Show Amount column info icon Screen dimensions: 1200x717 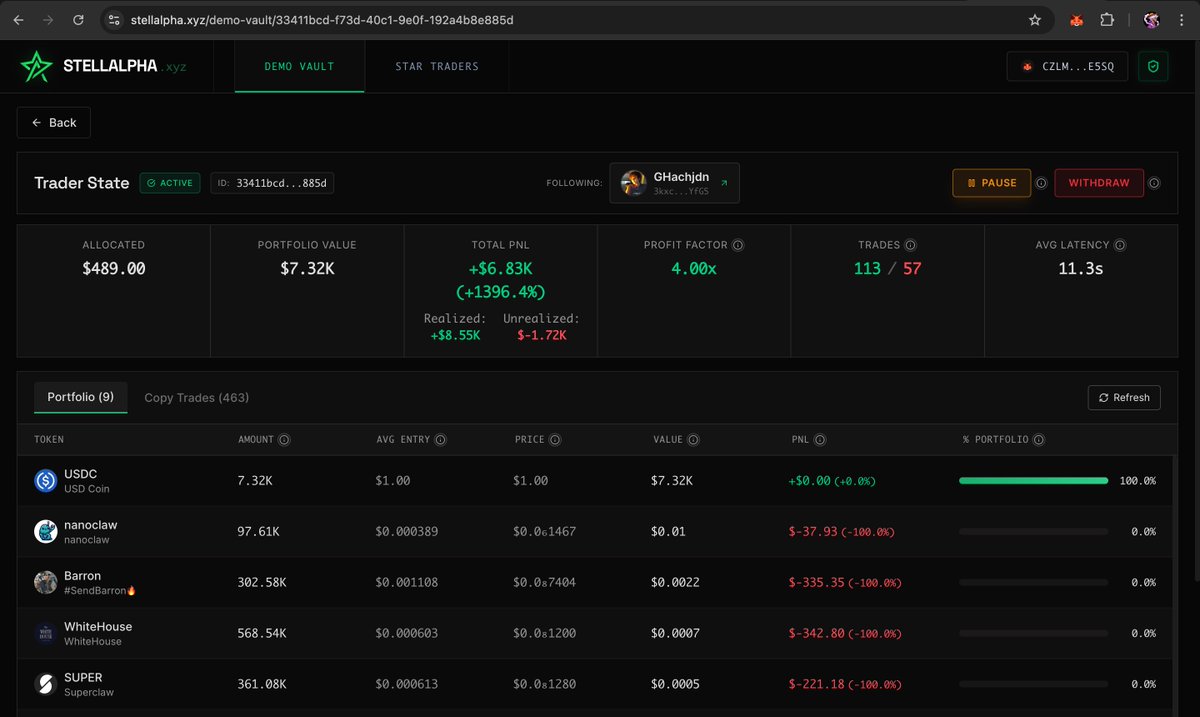coord(284,439)
